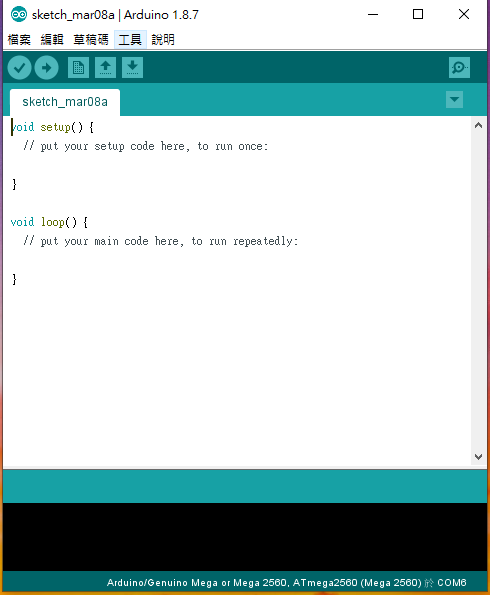Open the 檔案 menu
Image resolution: width=490 pixels, height=595 pixels.
pos(19,39)
